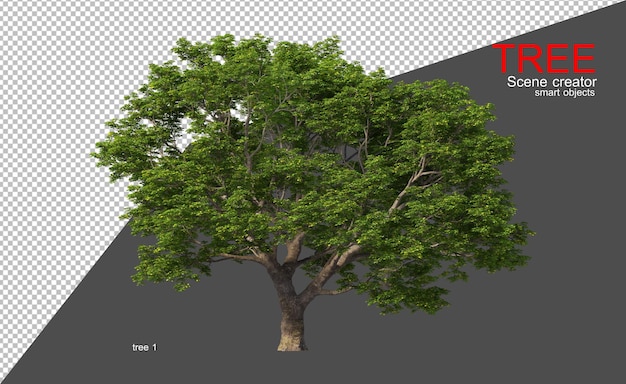Click the number 1 in the tree label
The height and width of the screenshot is (384, 626).
155,347
